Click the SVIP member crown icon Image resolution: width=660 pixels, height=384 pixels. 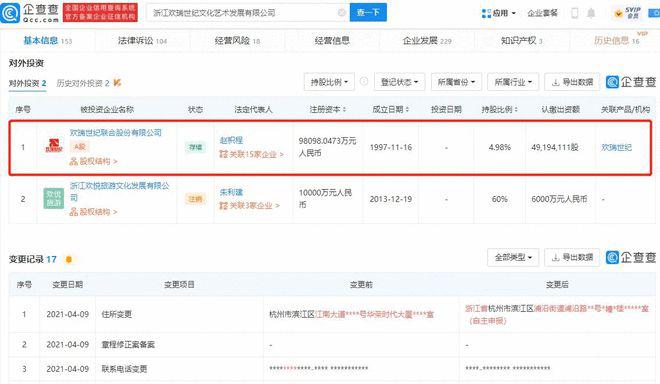click(x=618, y=13)
